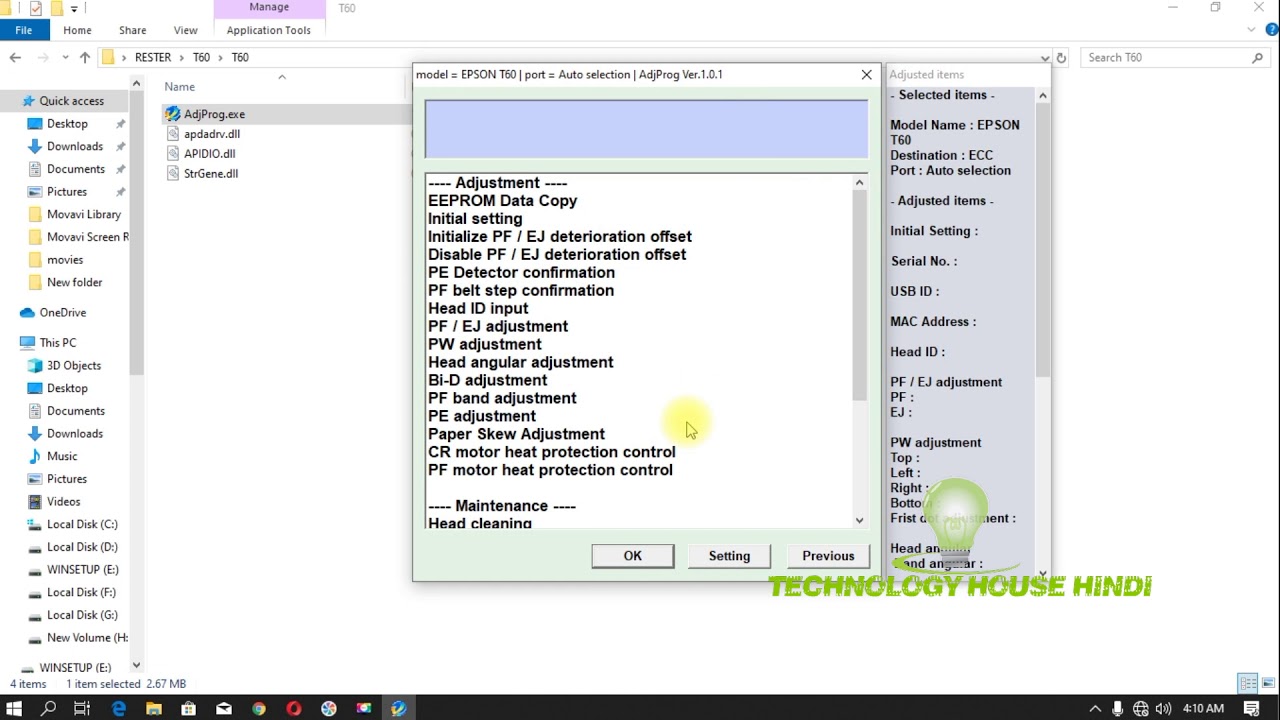Select Head ID input entry
This screenshot has width=1280, height=720.
click(478, 309)
